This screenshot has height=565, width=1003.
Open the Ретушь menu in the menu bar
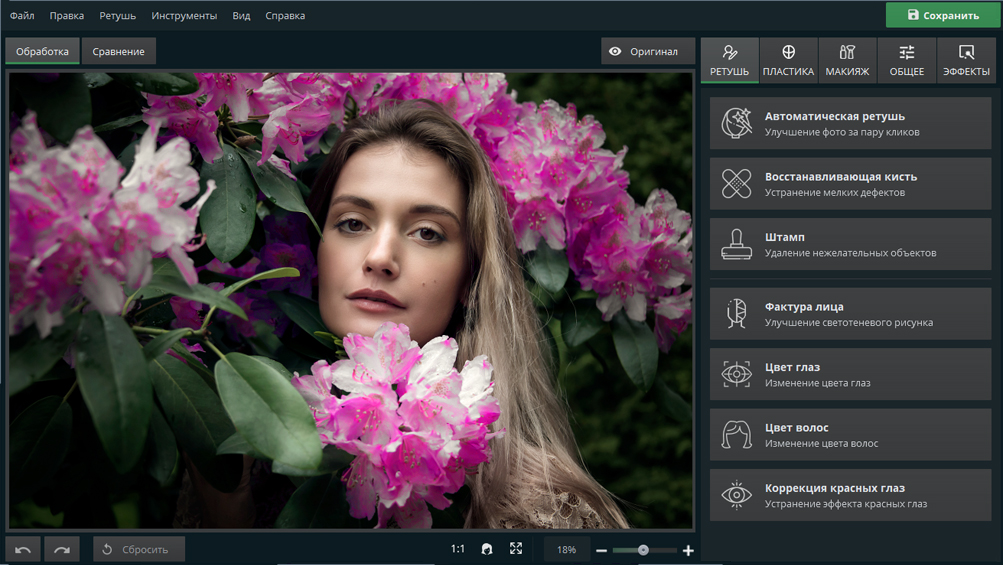click(117, 16)
